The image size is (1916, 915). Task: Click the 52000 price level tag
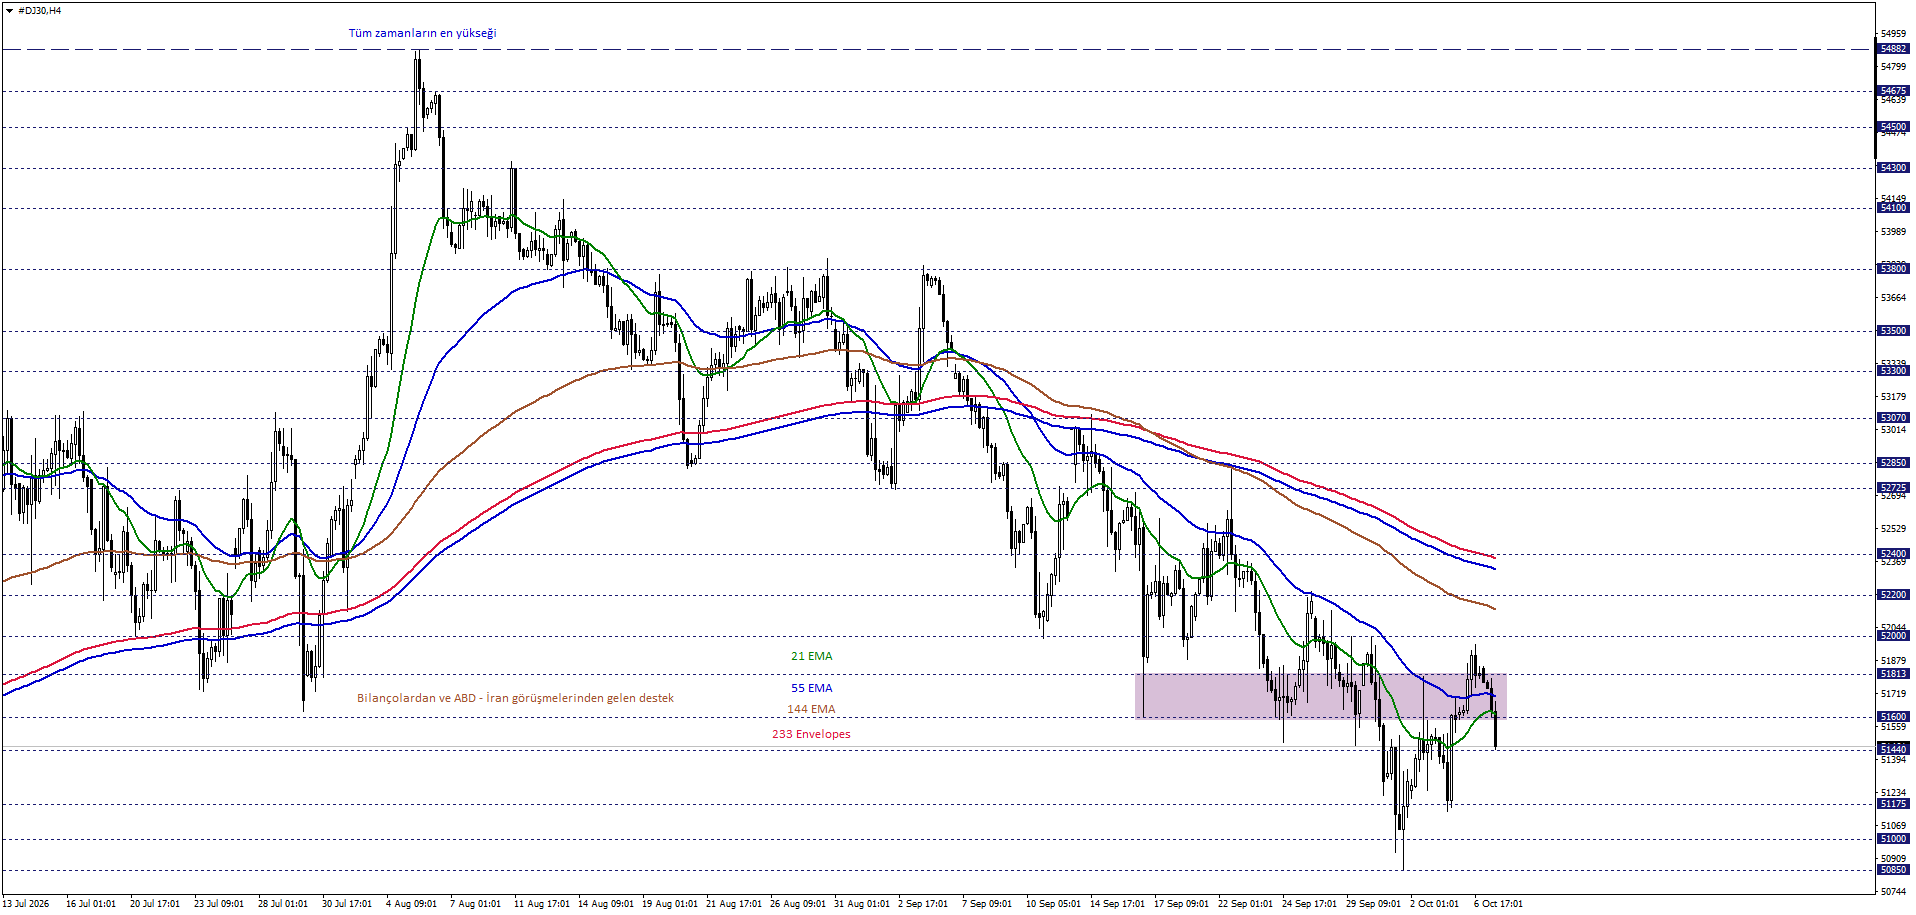[x=1893, y=636]
